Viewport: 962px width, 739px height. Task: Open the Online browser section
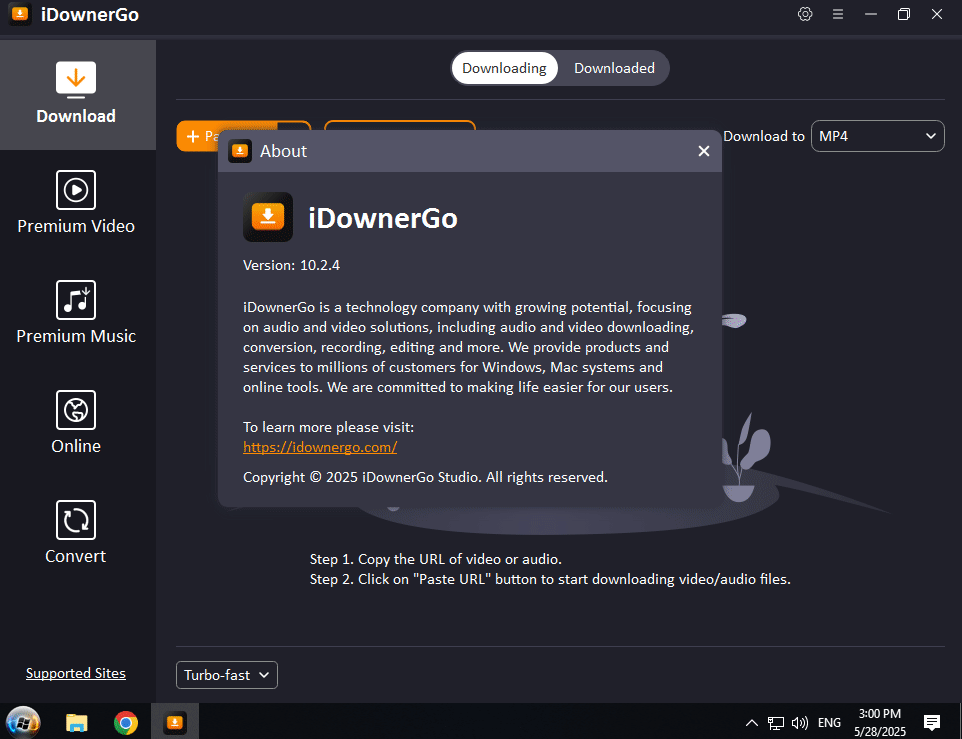pos(76,423)
